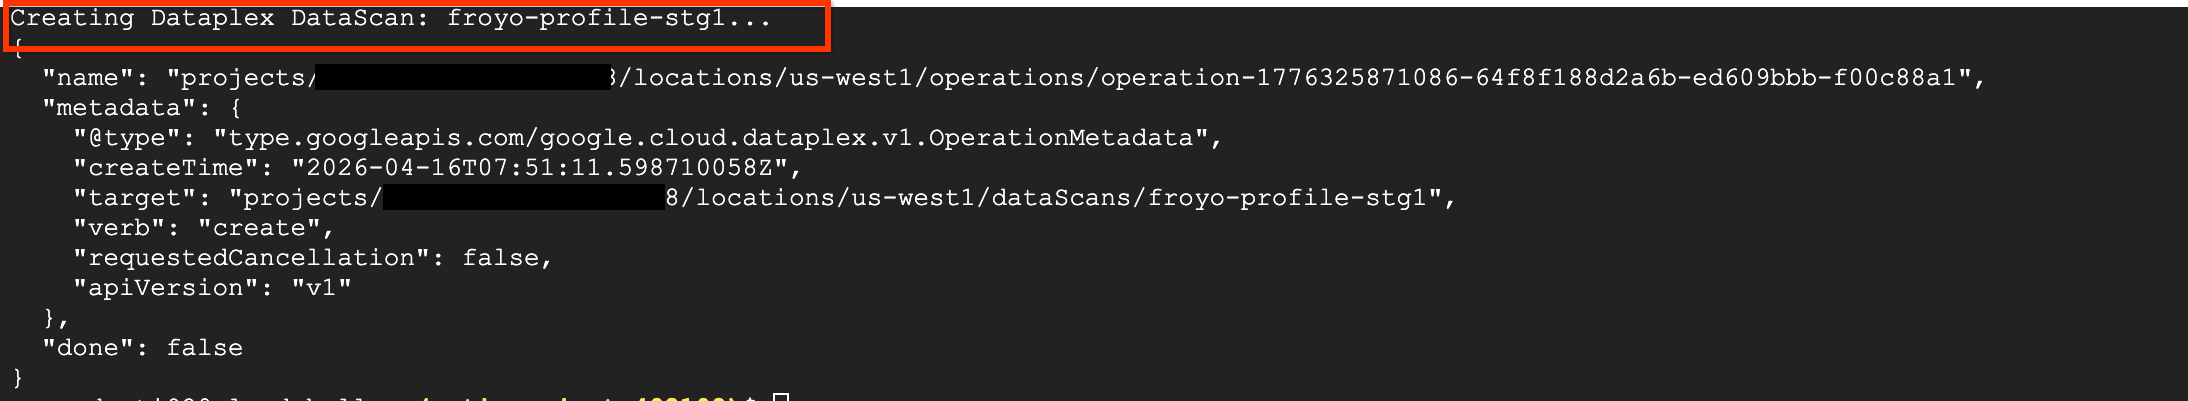Click the type.googleapis.com OperationMetadata URL
The height and width of the screenshot is (401, 2188).
[x=711, y=138]
